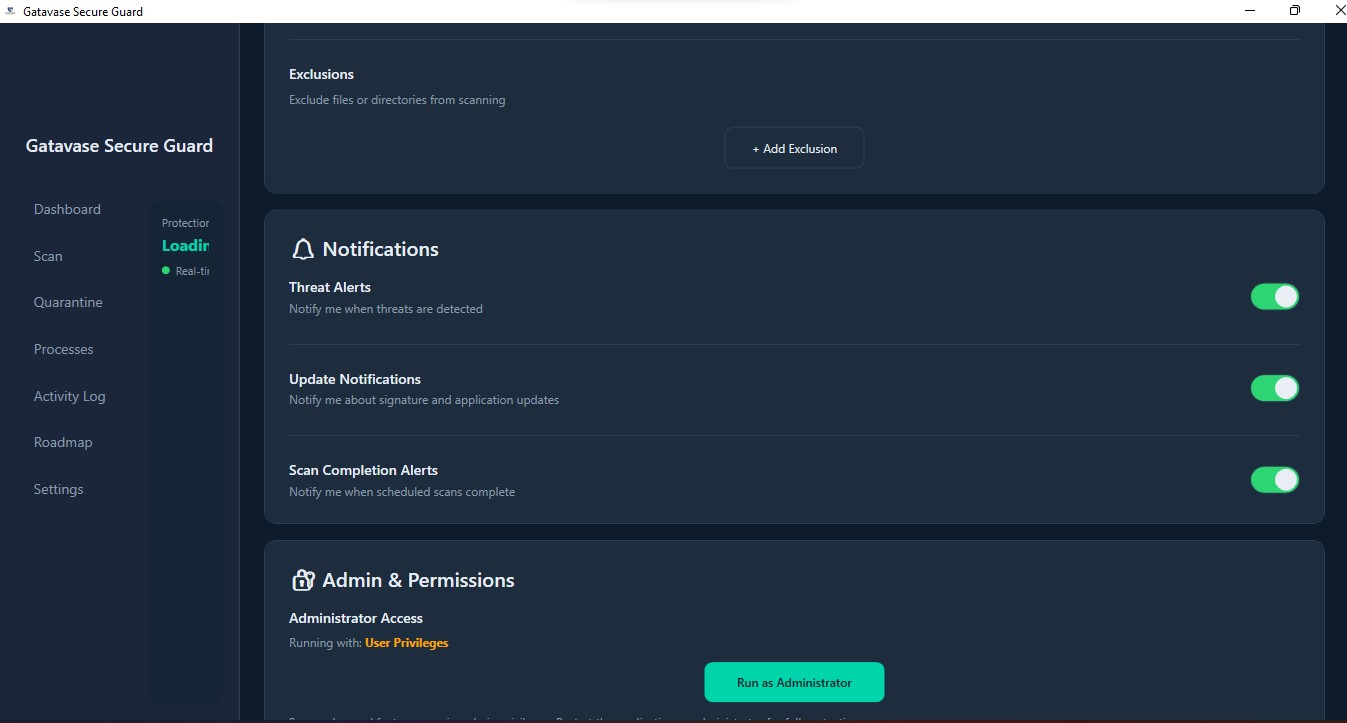Viewport: 1347px width, 723px height.
Task: Turn off Update Notifications switch
Action: point(1274,388)
